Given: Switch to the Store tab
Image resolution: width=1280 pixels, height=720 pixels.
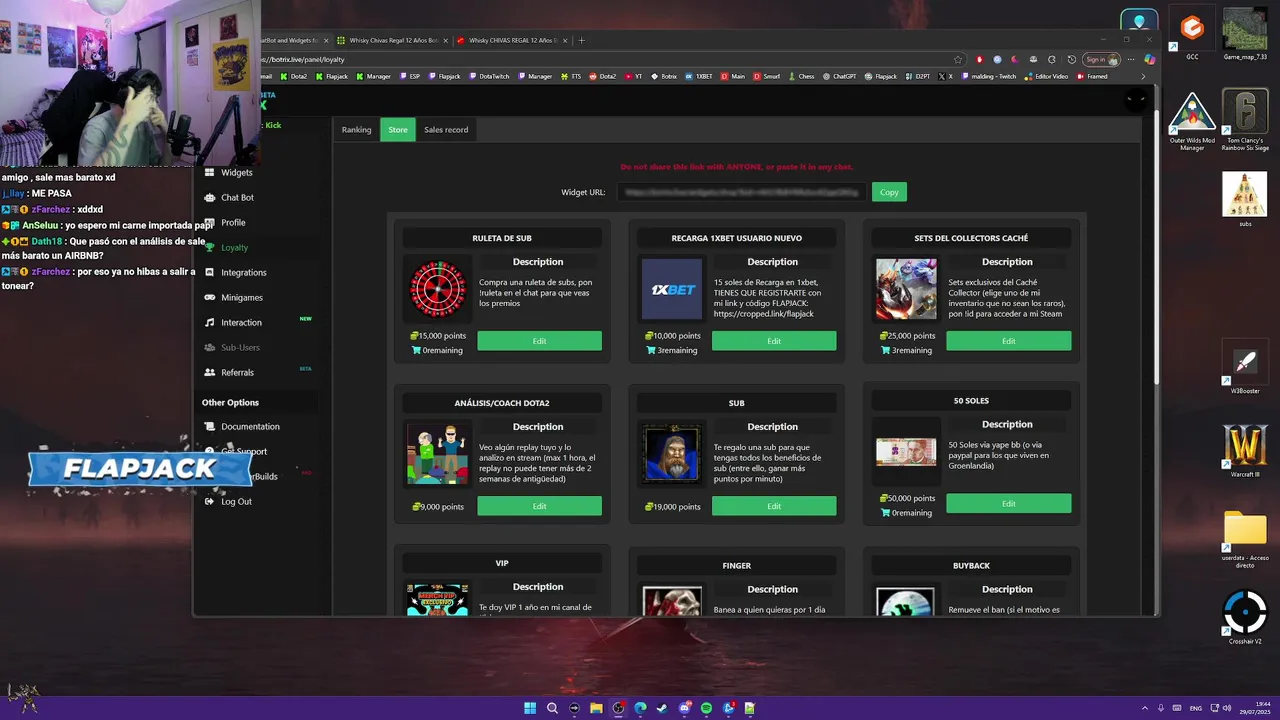Looking at the screenshot, I should pyautogui.click(x=398, y=130).
